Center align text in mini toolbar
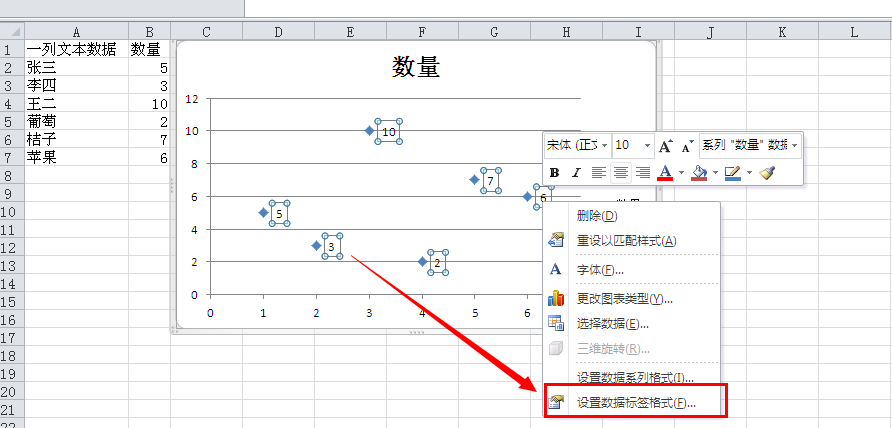 click(620, 172)
